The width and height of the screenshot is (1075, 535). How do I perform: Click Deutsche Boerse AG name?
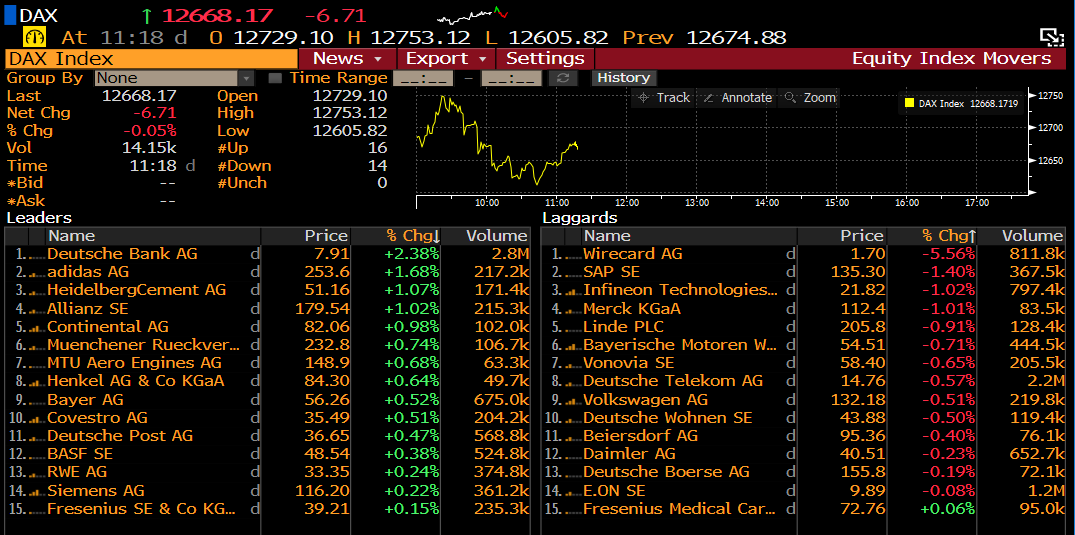coord(666,473)
